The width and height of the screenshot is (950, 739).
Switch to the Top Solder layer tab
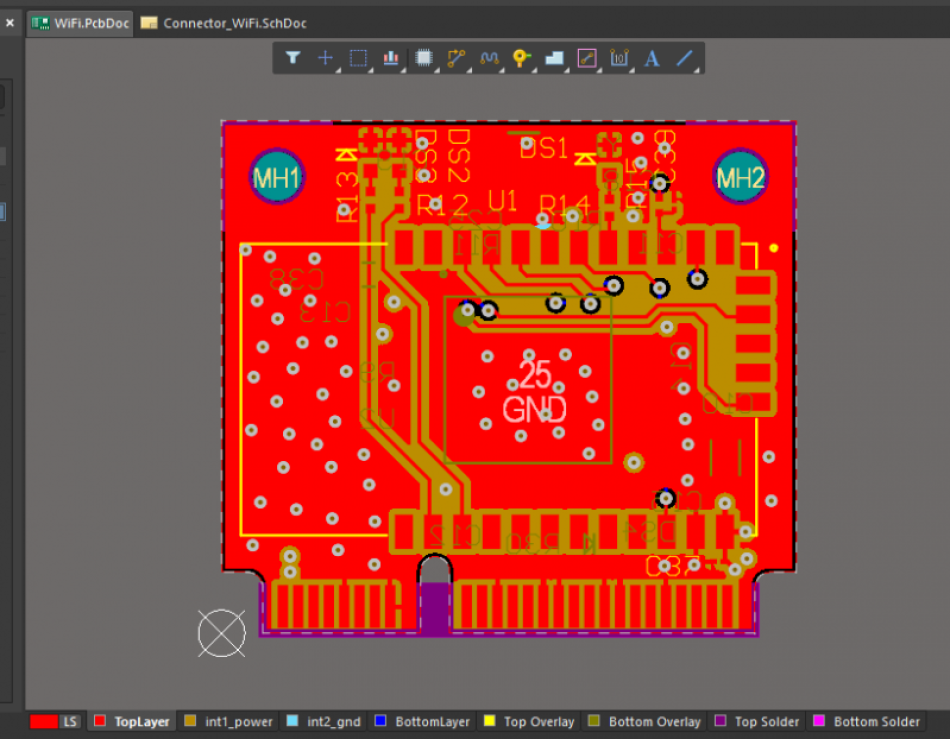tap(757, 721)
